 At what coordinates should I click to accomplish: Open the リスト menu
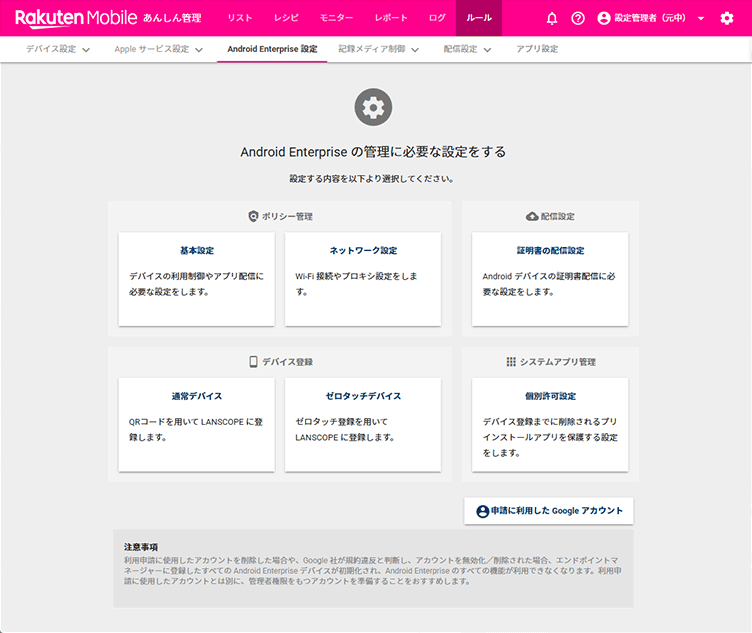(240, 18)
